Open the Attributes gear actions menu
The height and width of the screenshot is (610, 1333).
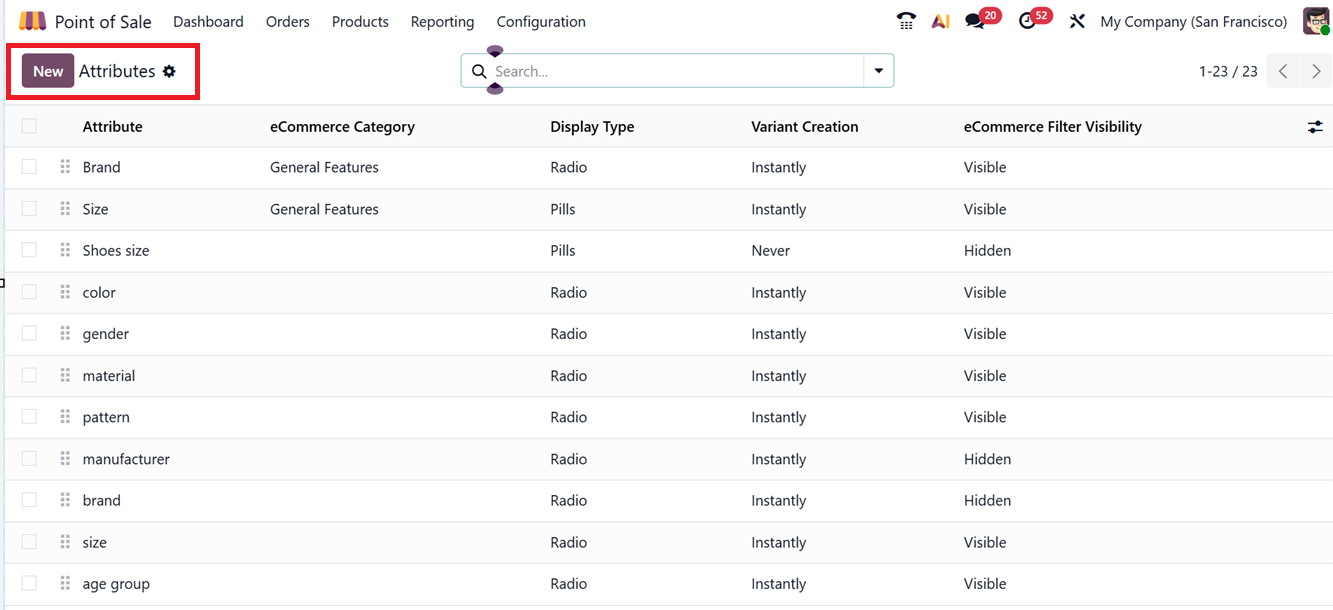coord(169,71)
